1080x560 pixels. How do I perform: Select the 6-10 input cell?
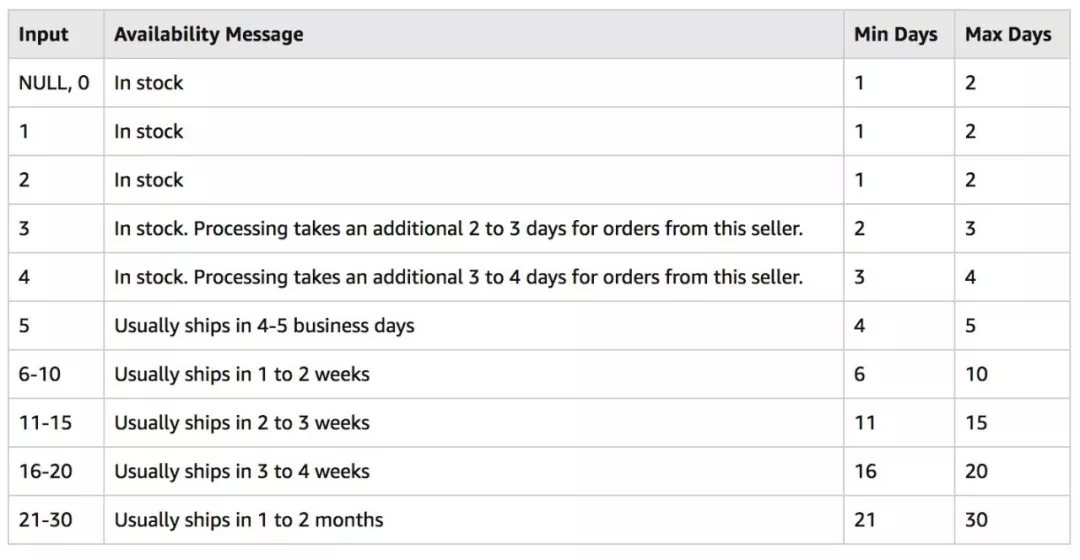[x=40, y=375]
